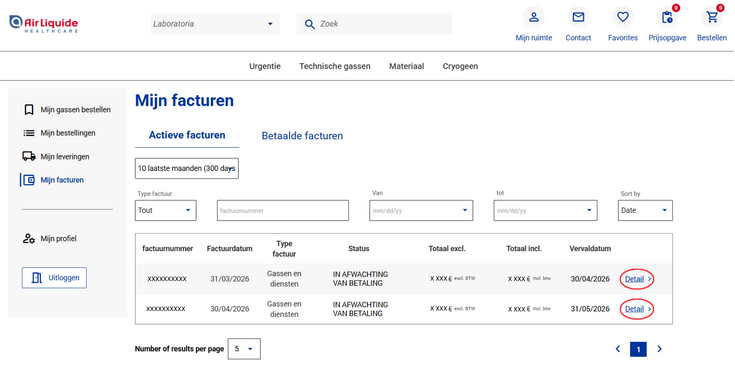
Task: Click the Totaal excl. column header
Action: 447,248
